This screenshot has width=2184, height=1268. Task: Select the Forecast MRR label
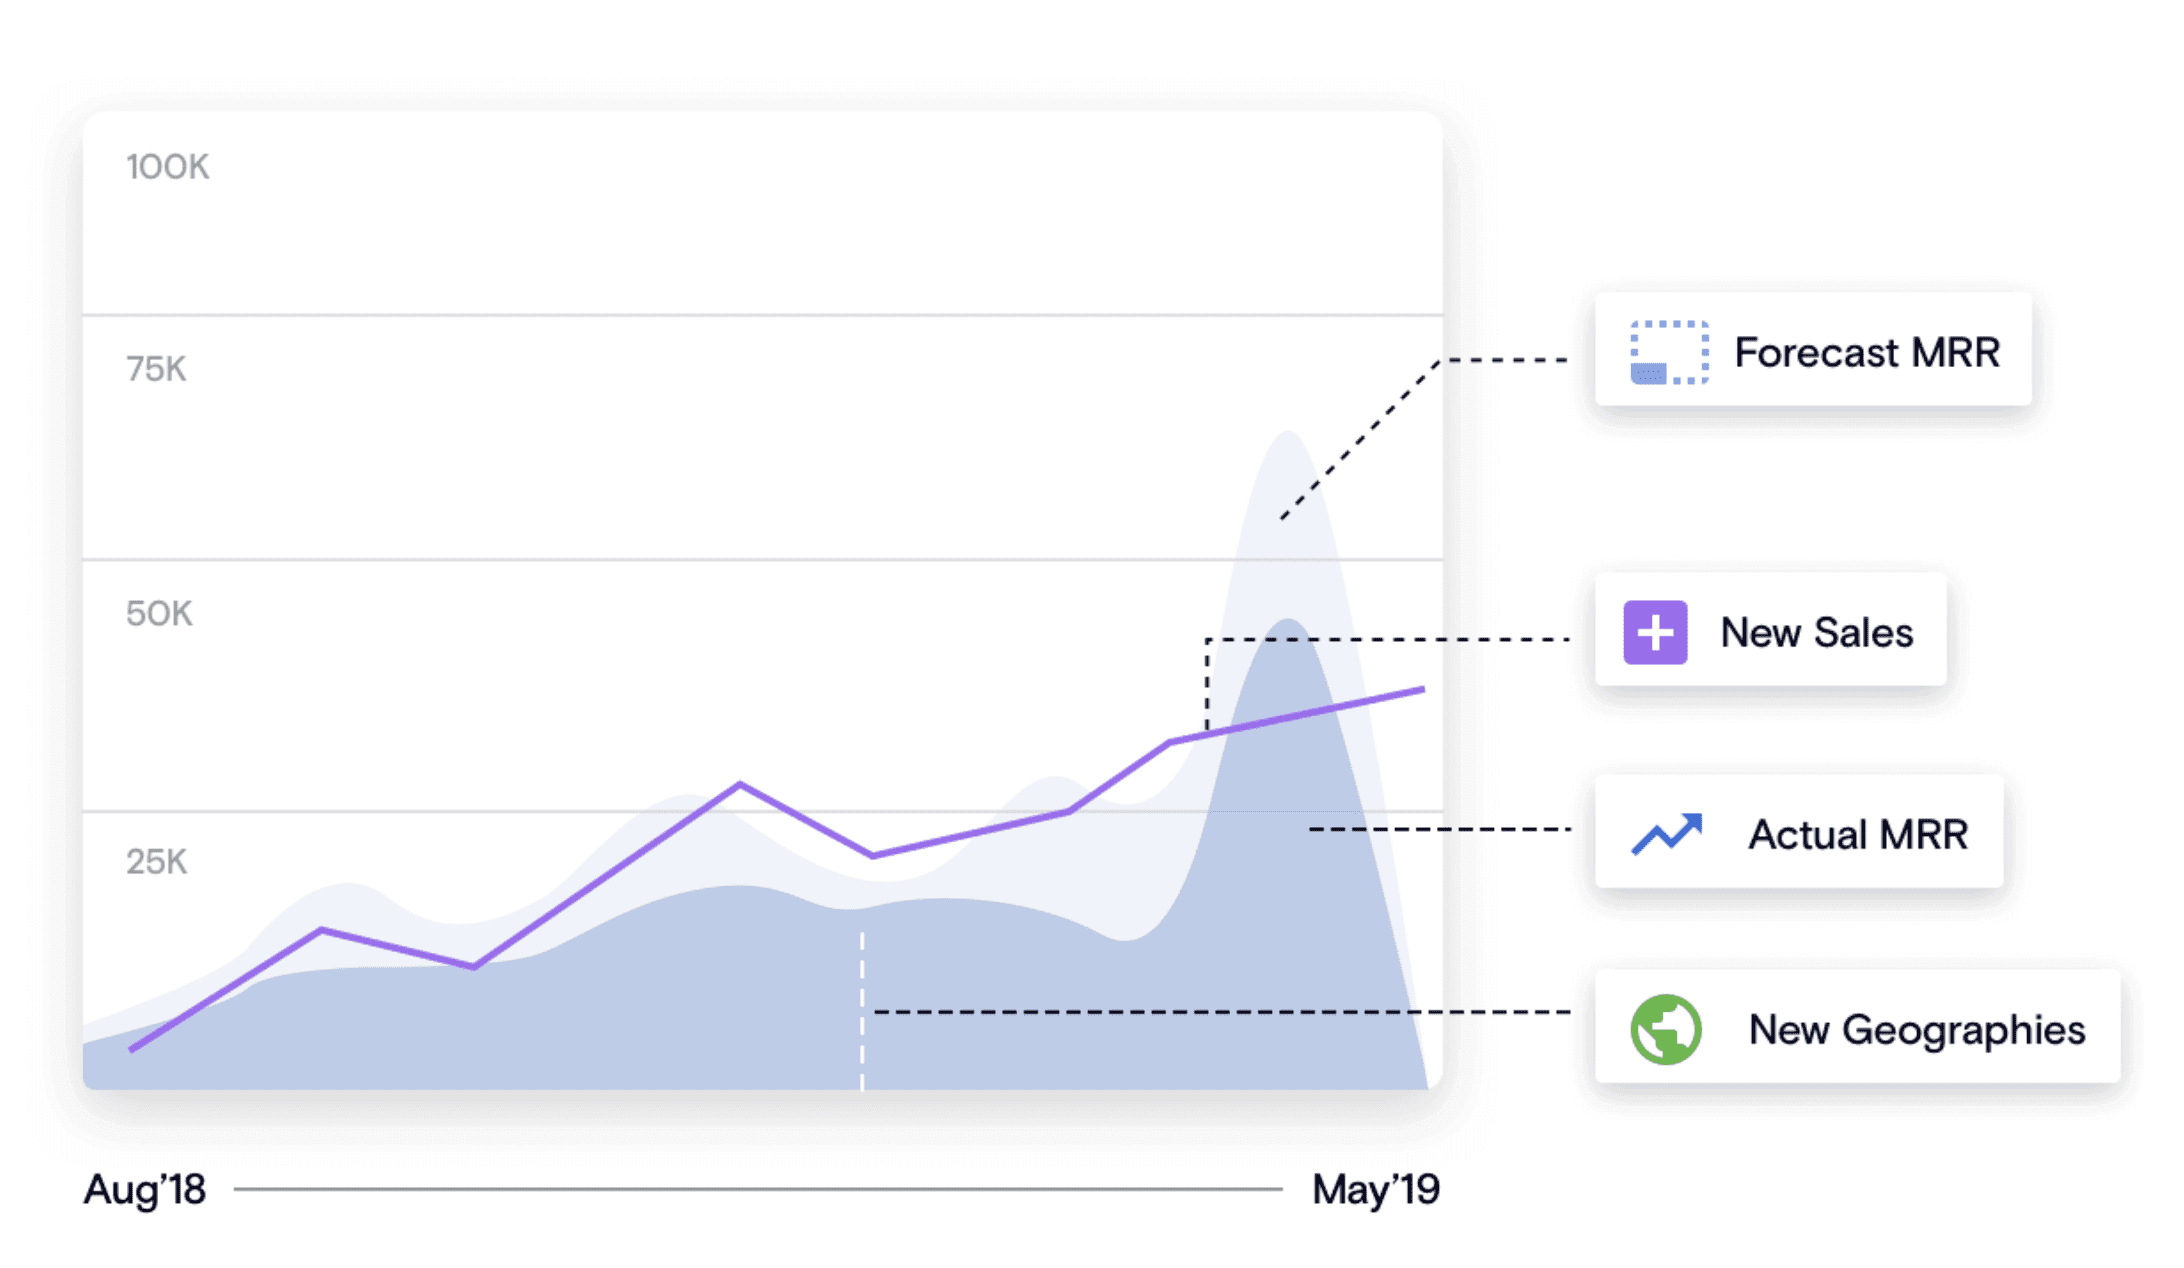click(x=1866, y=352)
